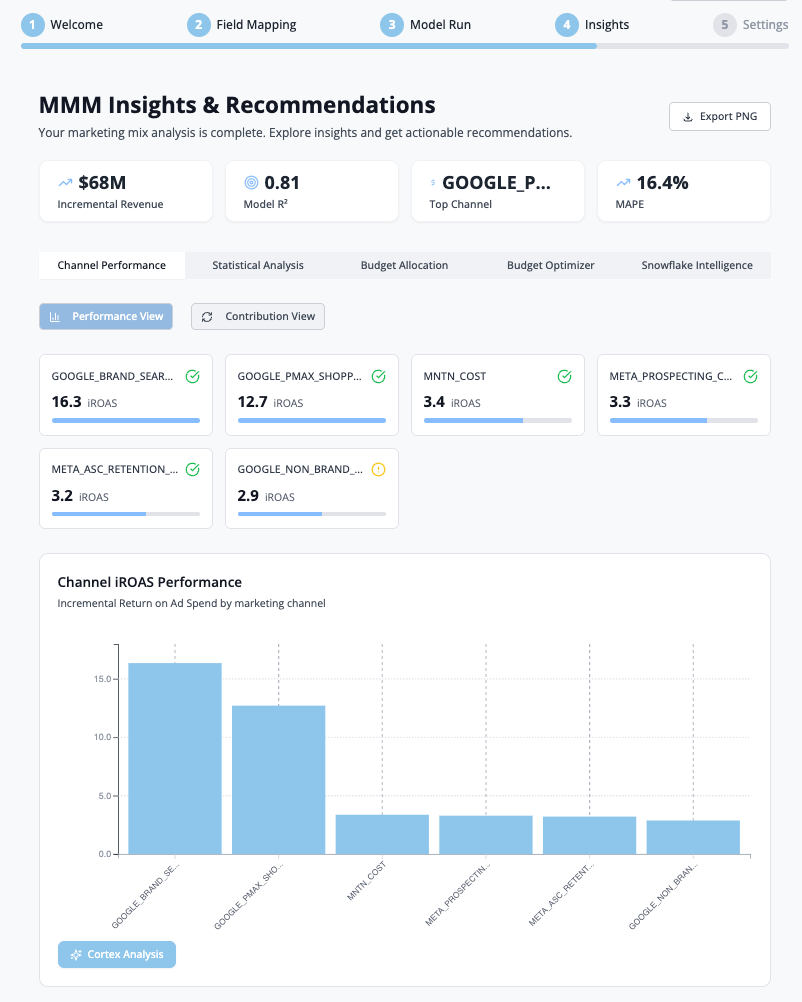This screenshot has height=1002, width=802.
Task: Click the GOOGLE_PMAX_SHOPPING iROAS progress bar
Action: 311,421
